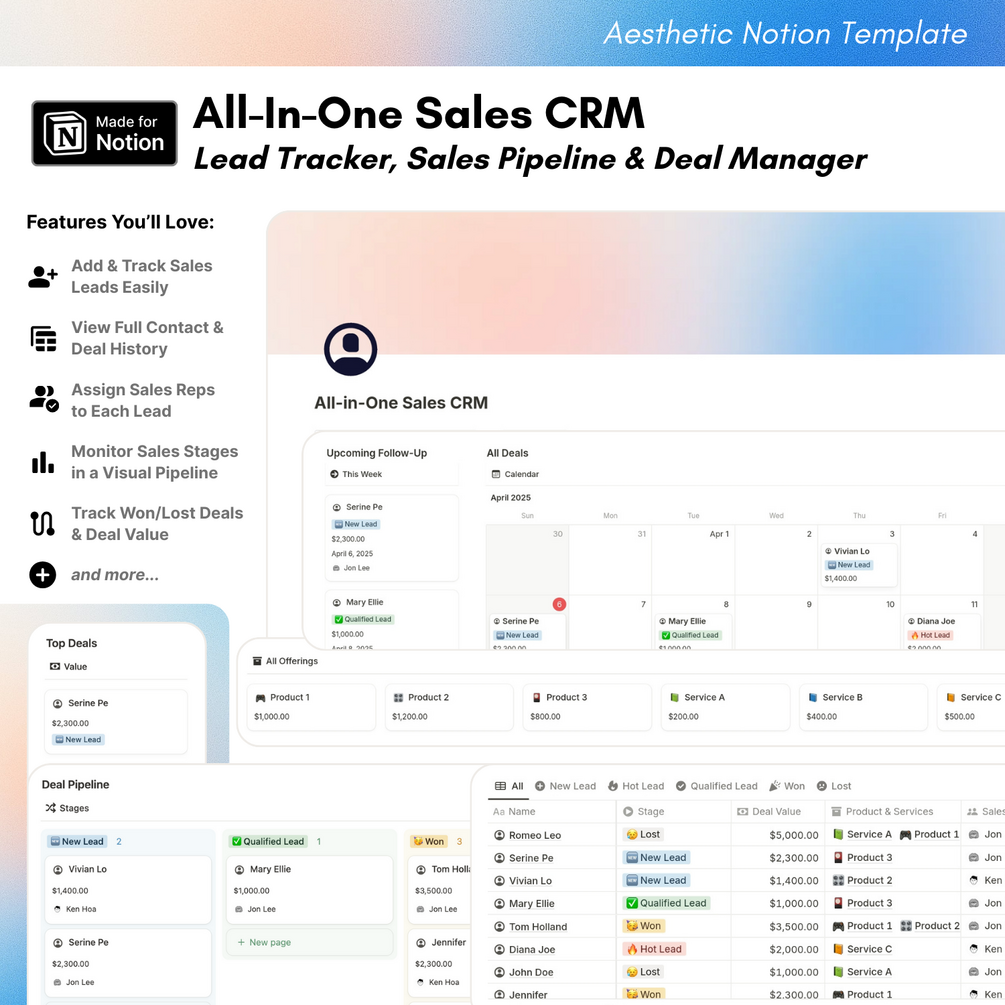Click the person icon next to Romeo Leo
The height and width of the screenshot is (1005, 1005).
[x=499, y=835]
